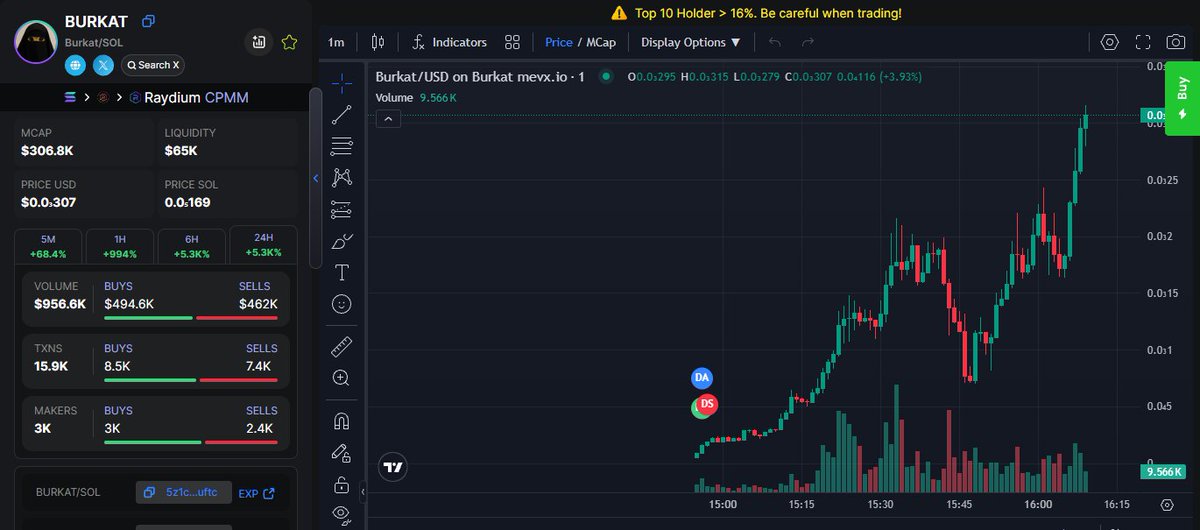Open the token's X profile icon

point(103,65)
